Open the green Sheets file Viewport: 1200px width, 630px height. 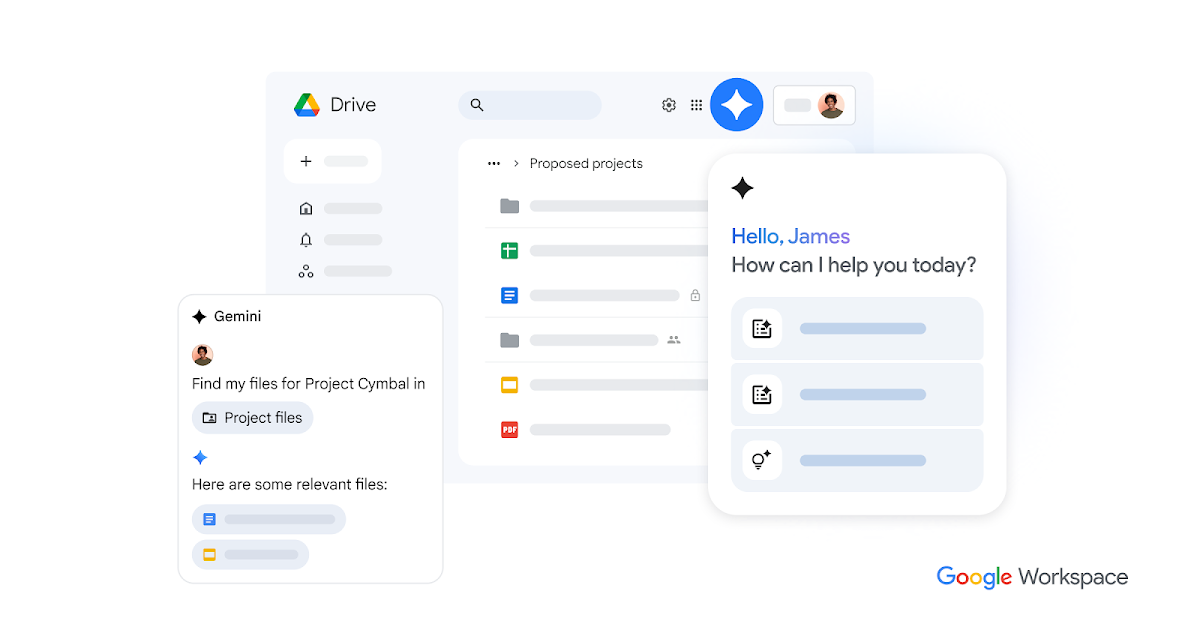(509, 250)
